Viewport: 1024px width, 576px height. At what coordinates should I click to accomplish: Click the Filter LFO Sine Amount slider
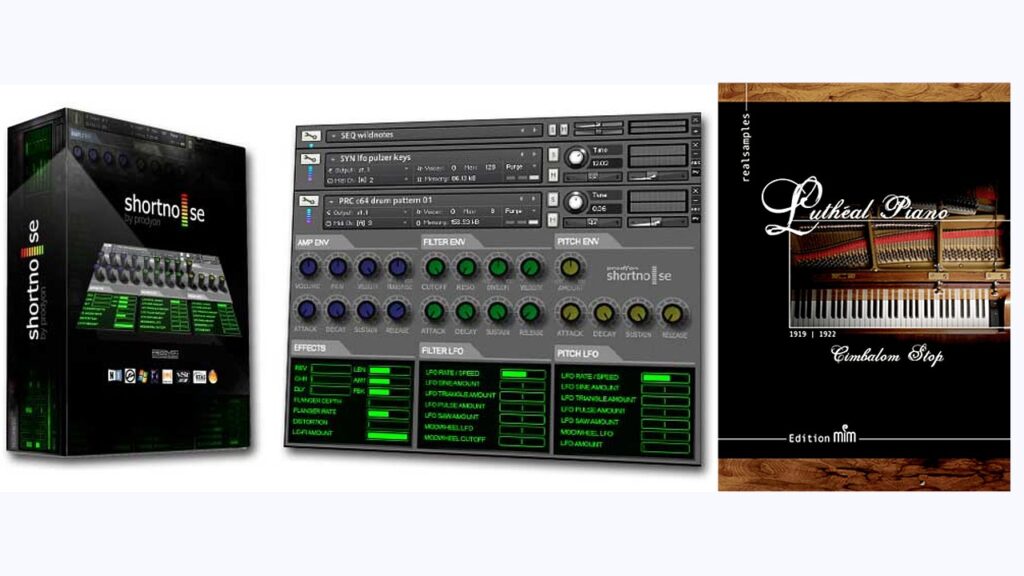point(523,385)
